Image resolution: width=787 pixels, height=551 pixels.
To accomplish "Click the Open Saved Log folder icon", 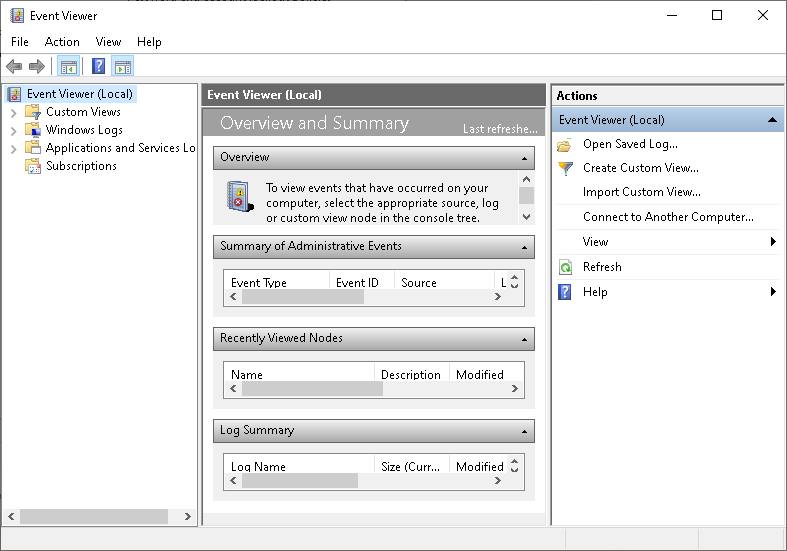I will pyautogui.click(x=565, y=145).
